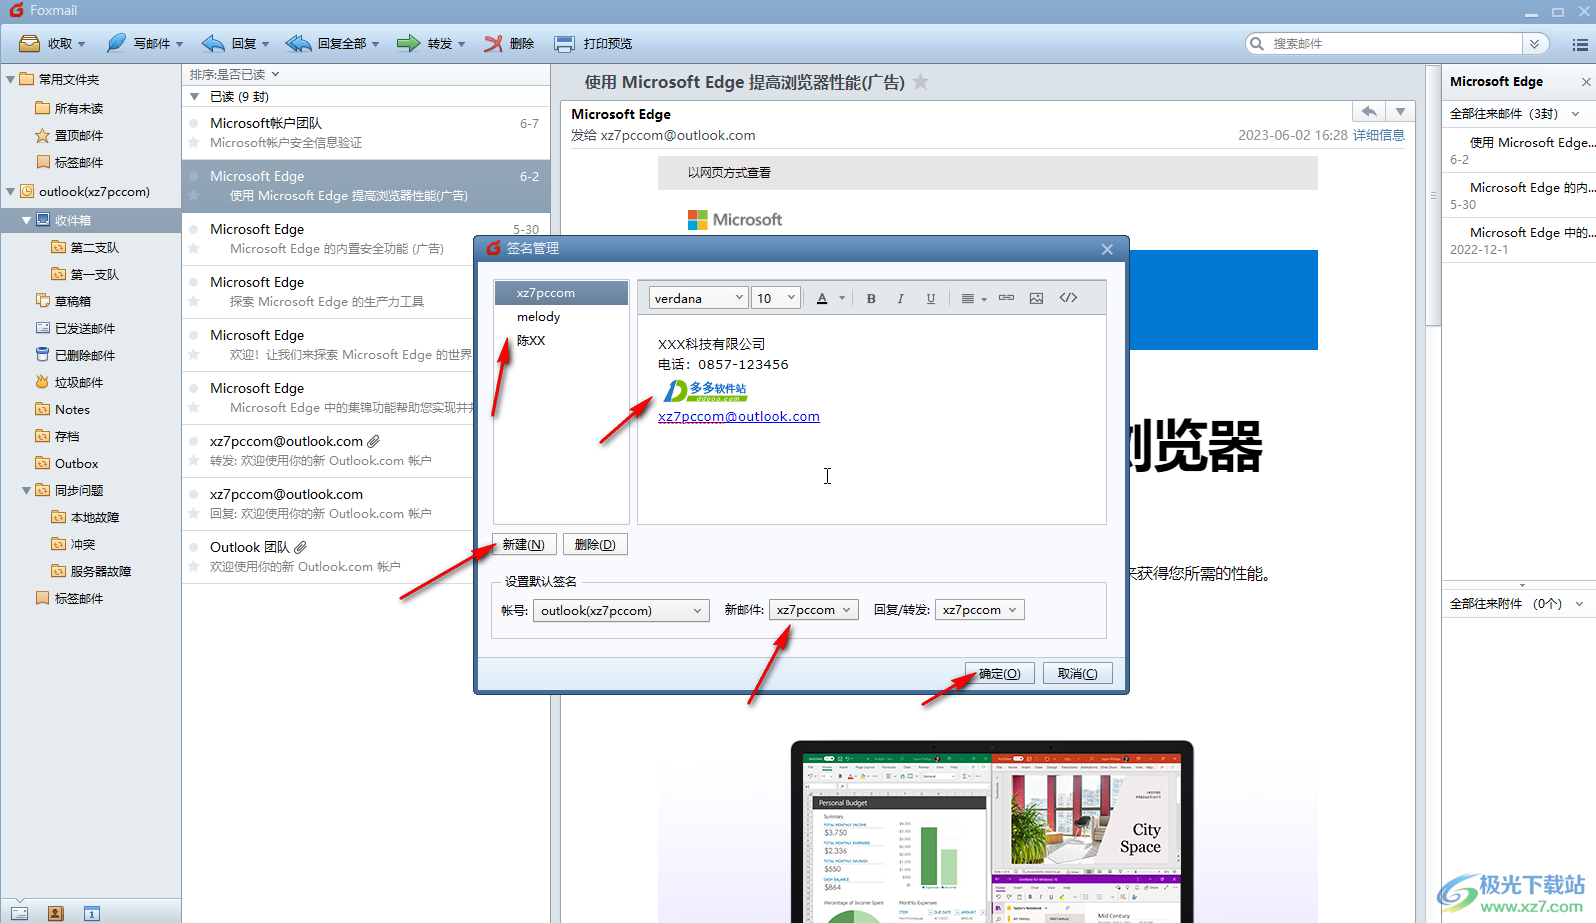Expand the 全部往来附件 section arrow
1596x923 pixels.
point(1579,604)
